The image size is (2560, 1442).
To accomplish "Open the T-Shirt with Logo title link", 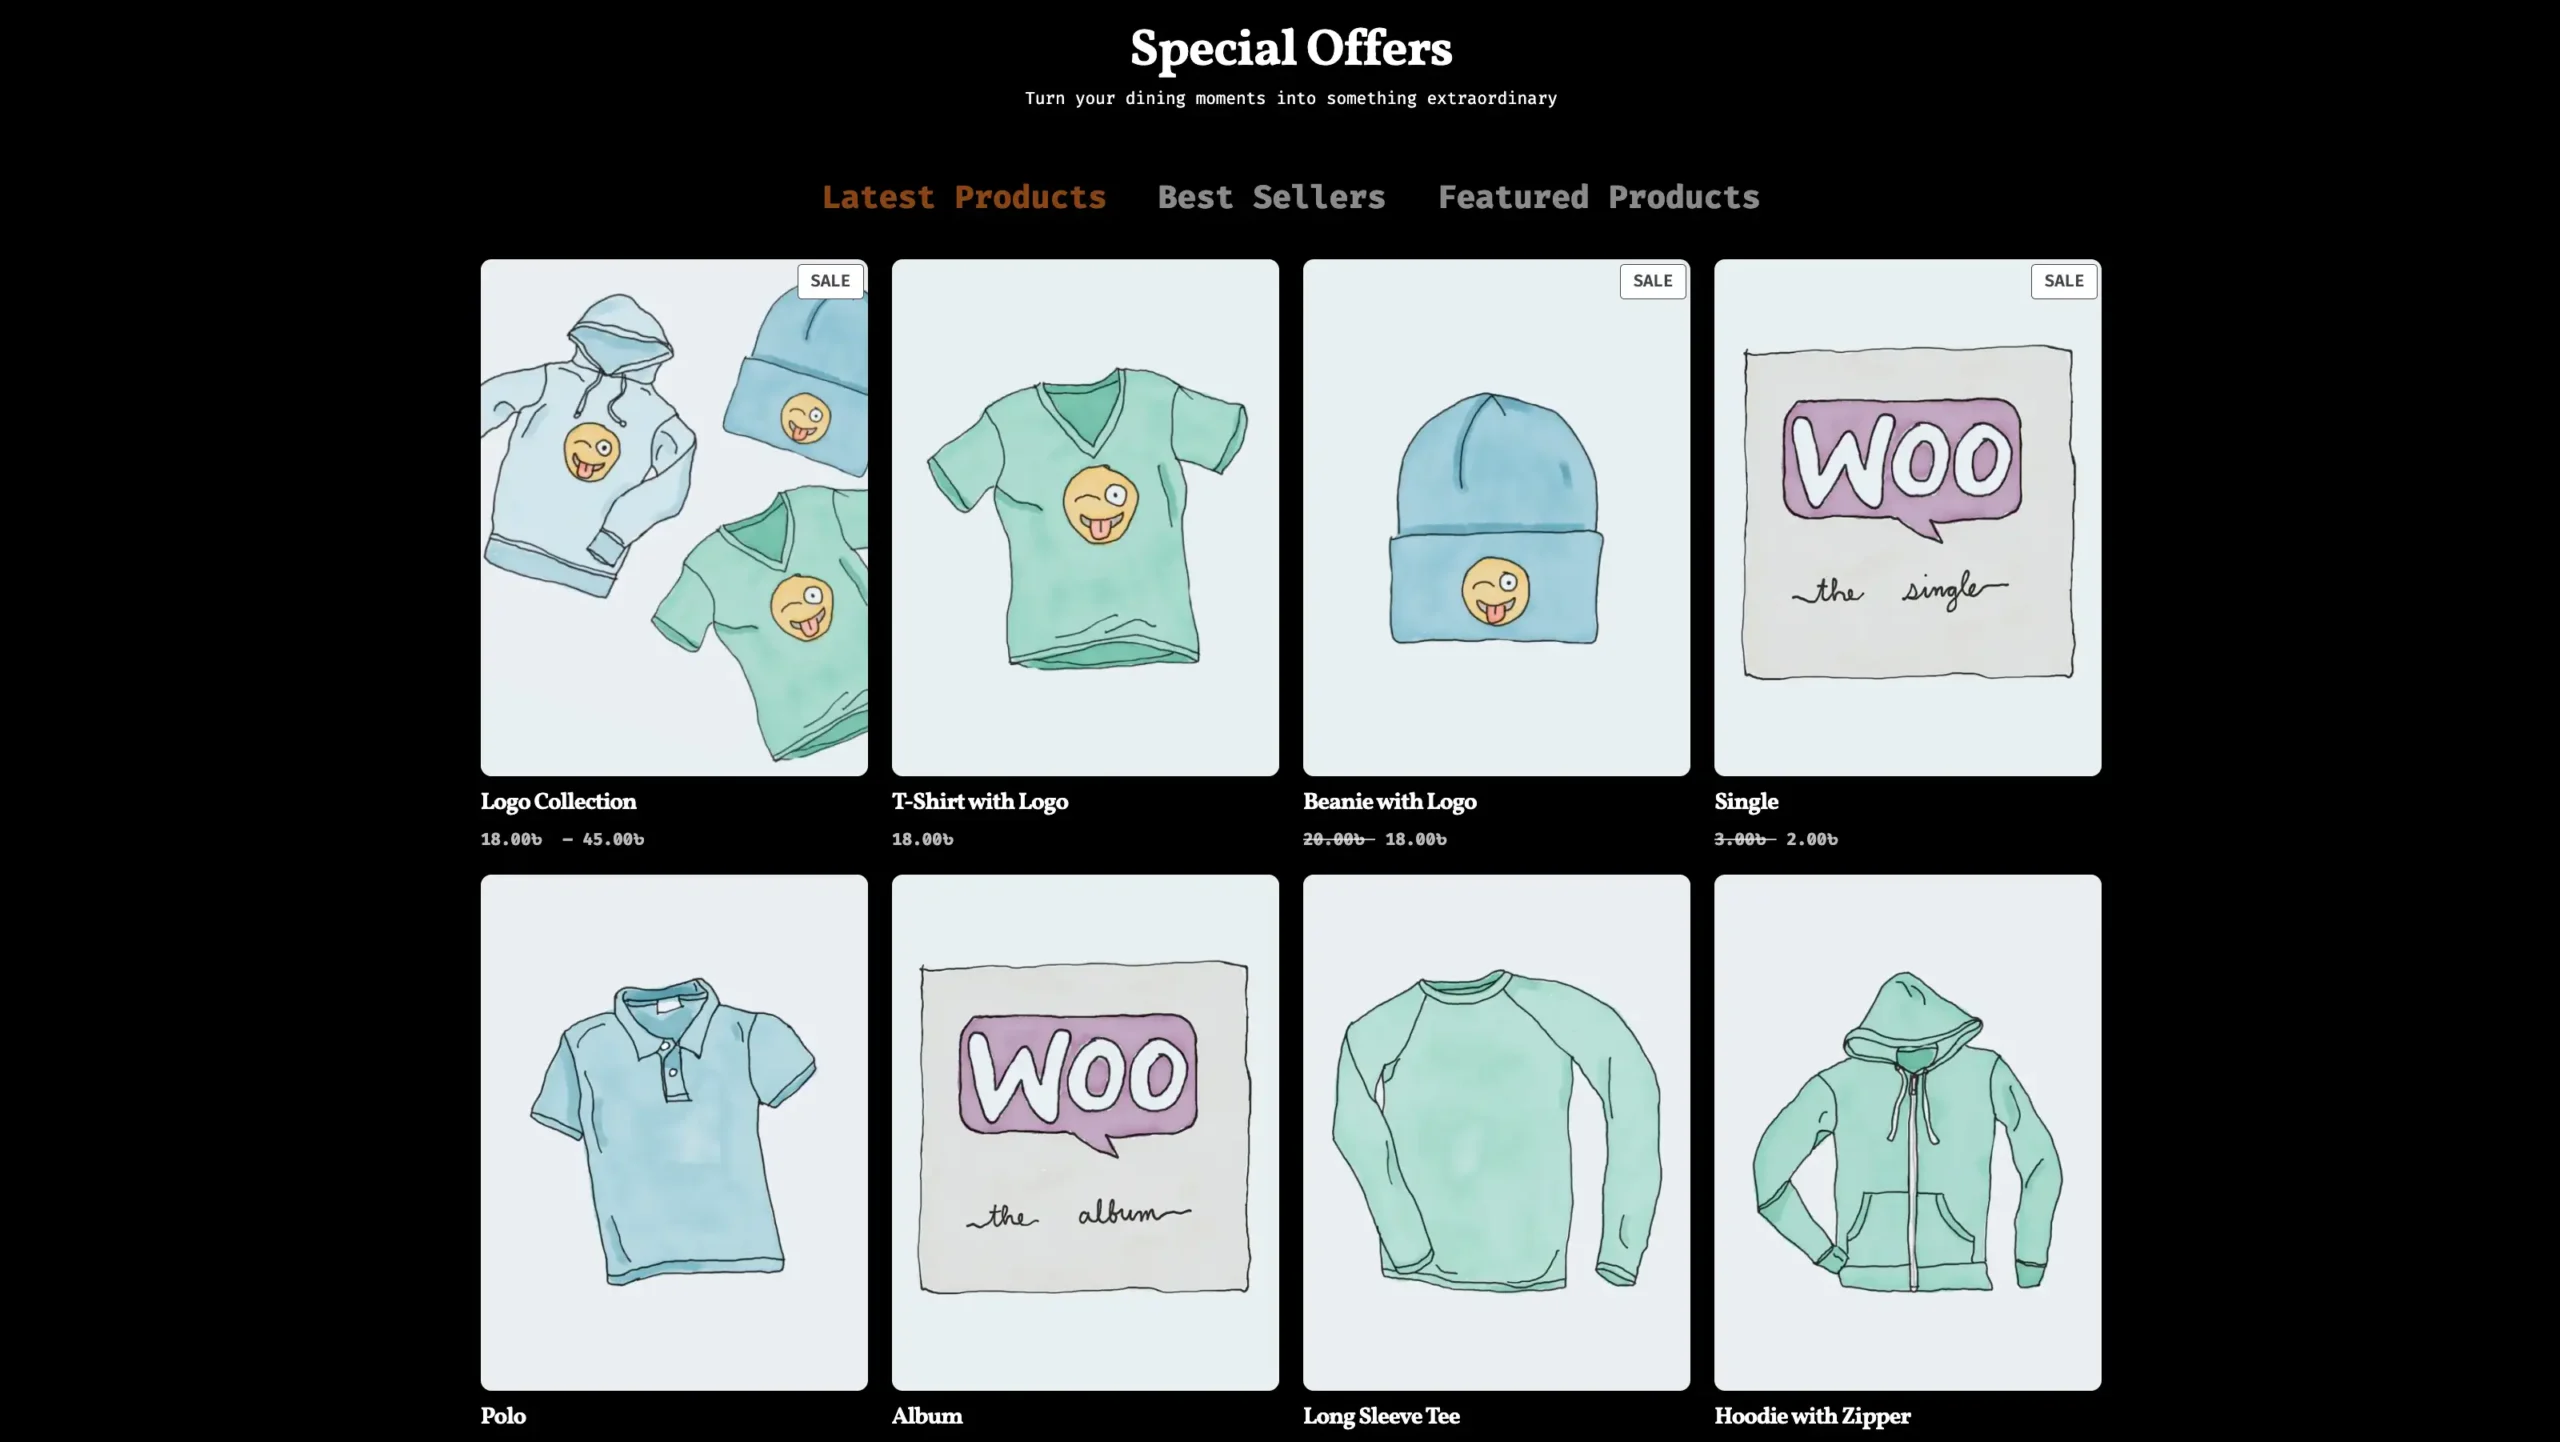I will click(980, 801).
